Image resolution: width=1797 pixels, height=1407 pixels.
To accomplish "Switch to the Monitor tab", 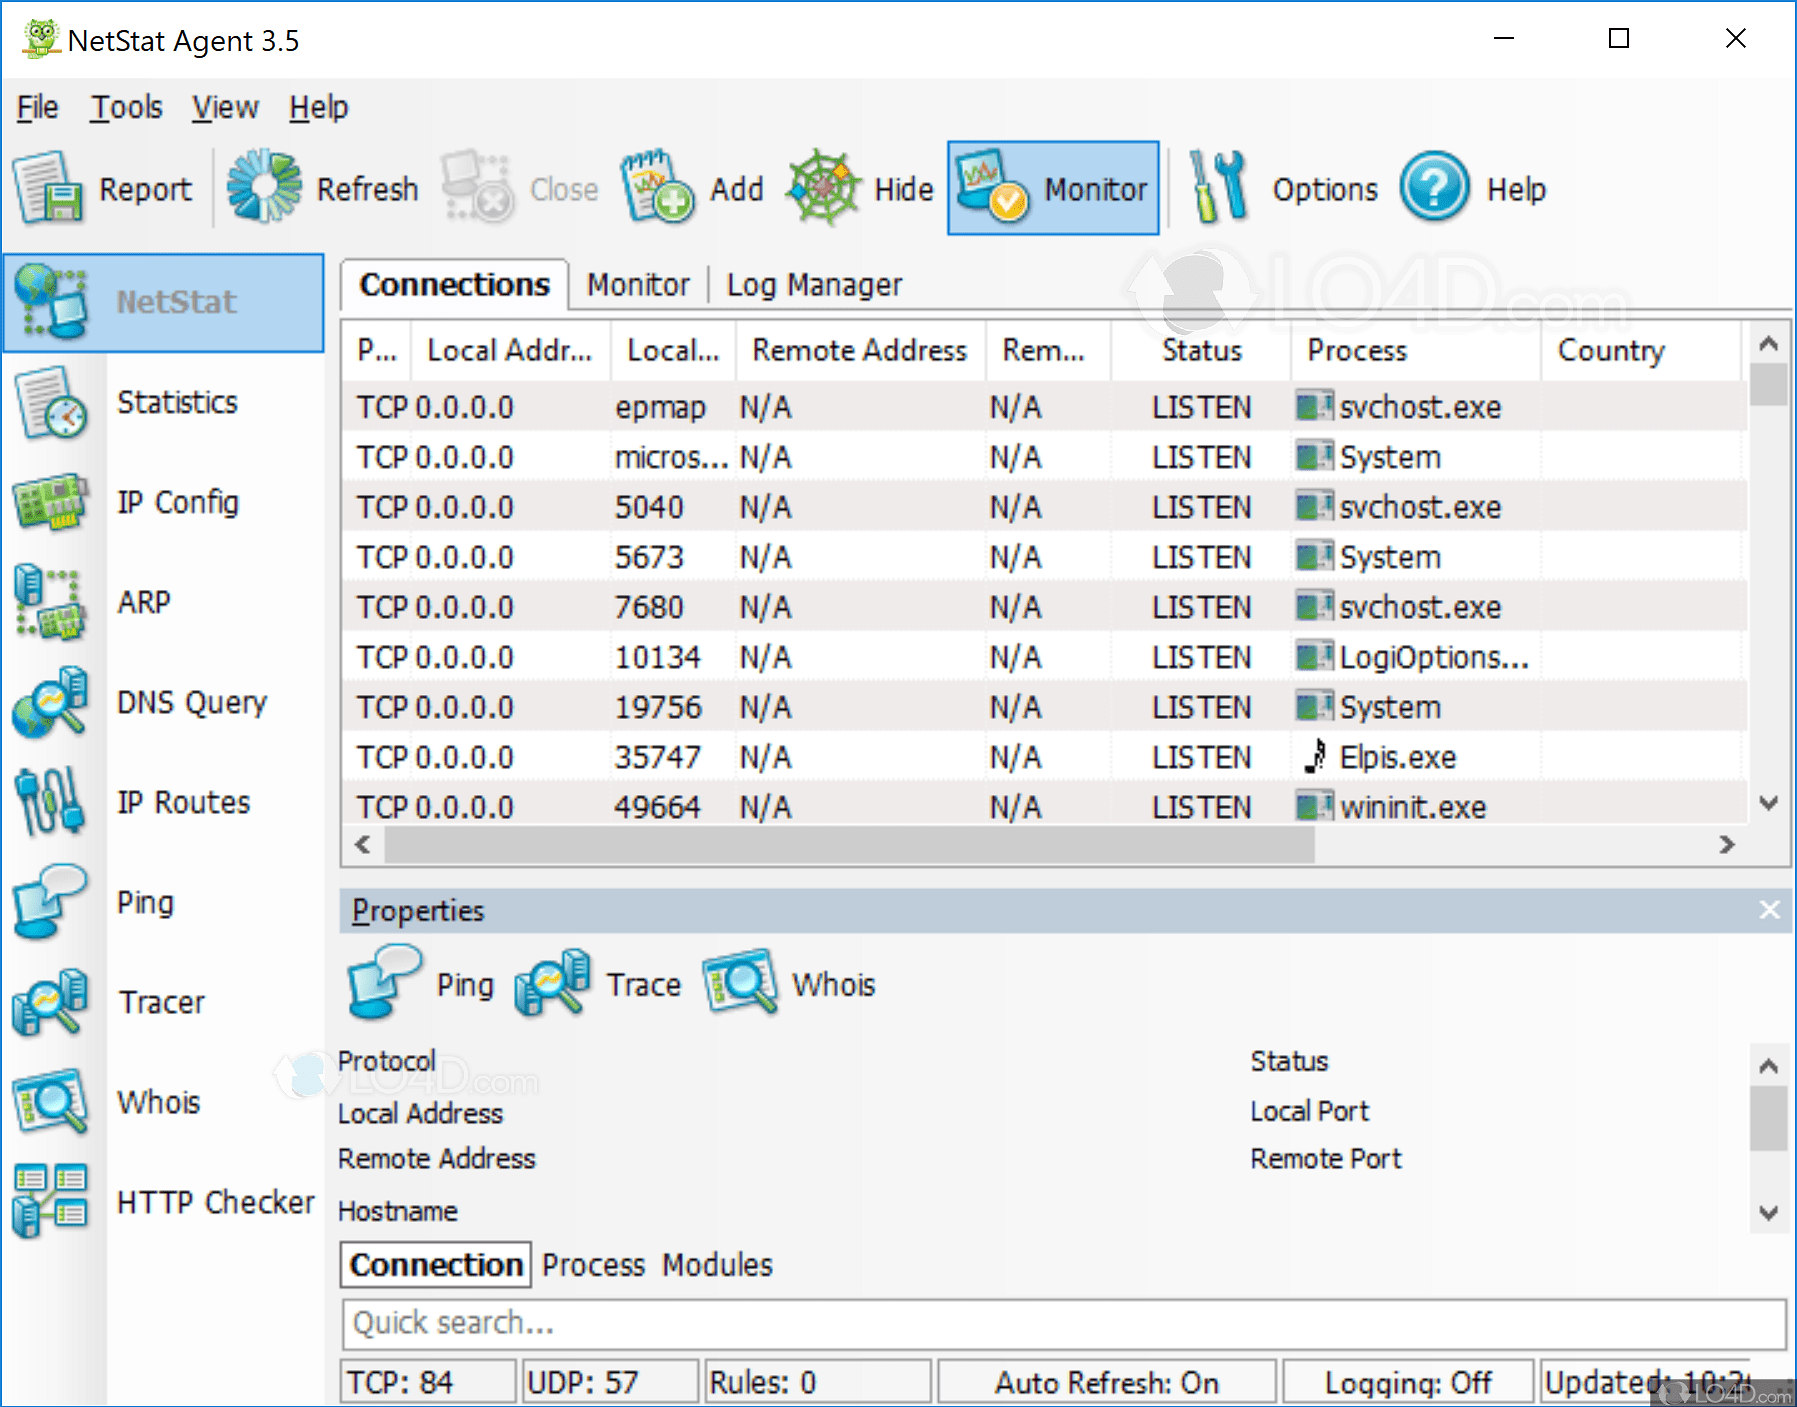I will click(638, 285).
